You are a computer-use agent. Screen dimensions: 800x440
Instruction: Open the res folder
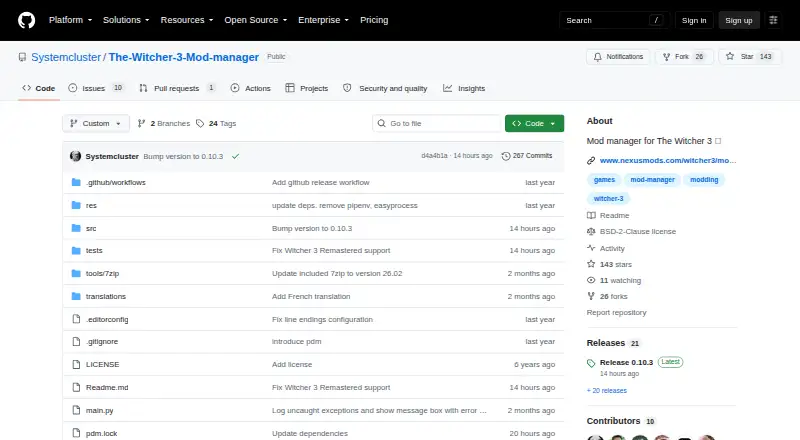[x=91, y=205]
